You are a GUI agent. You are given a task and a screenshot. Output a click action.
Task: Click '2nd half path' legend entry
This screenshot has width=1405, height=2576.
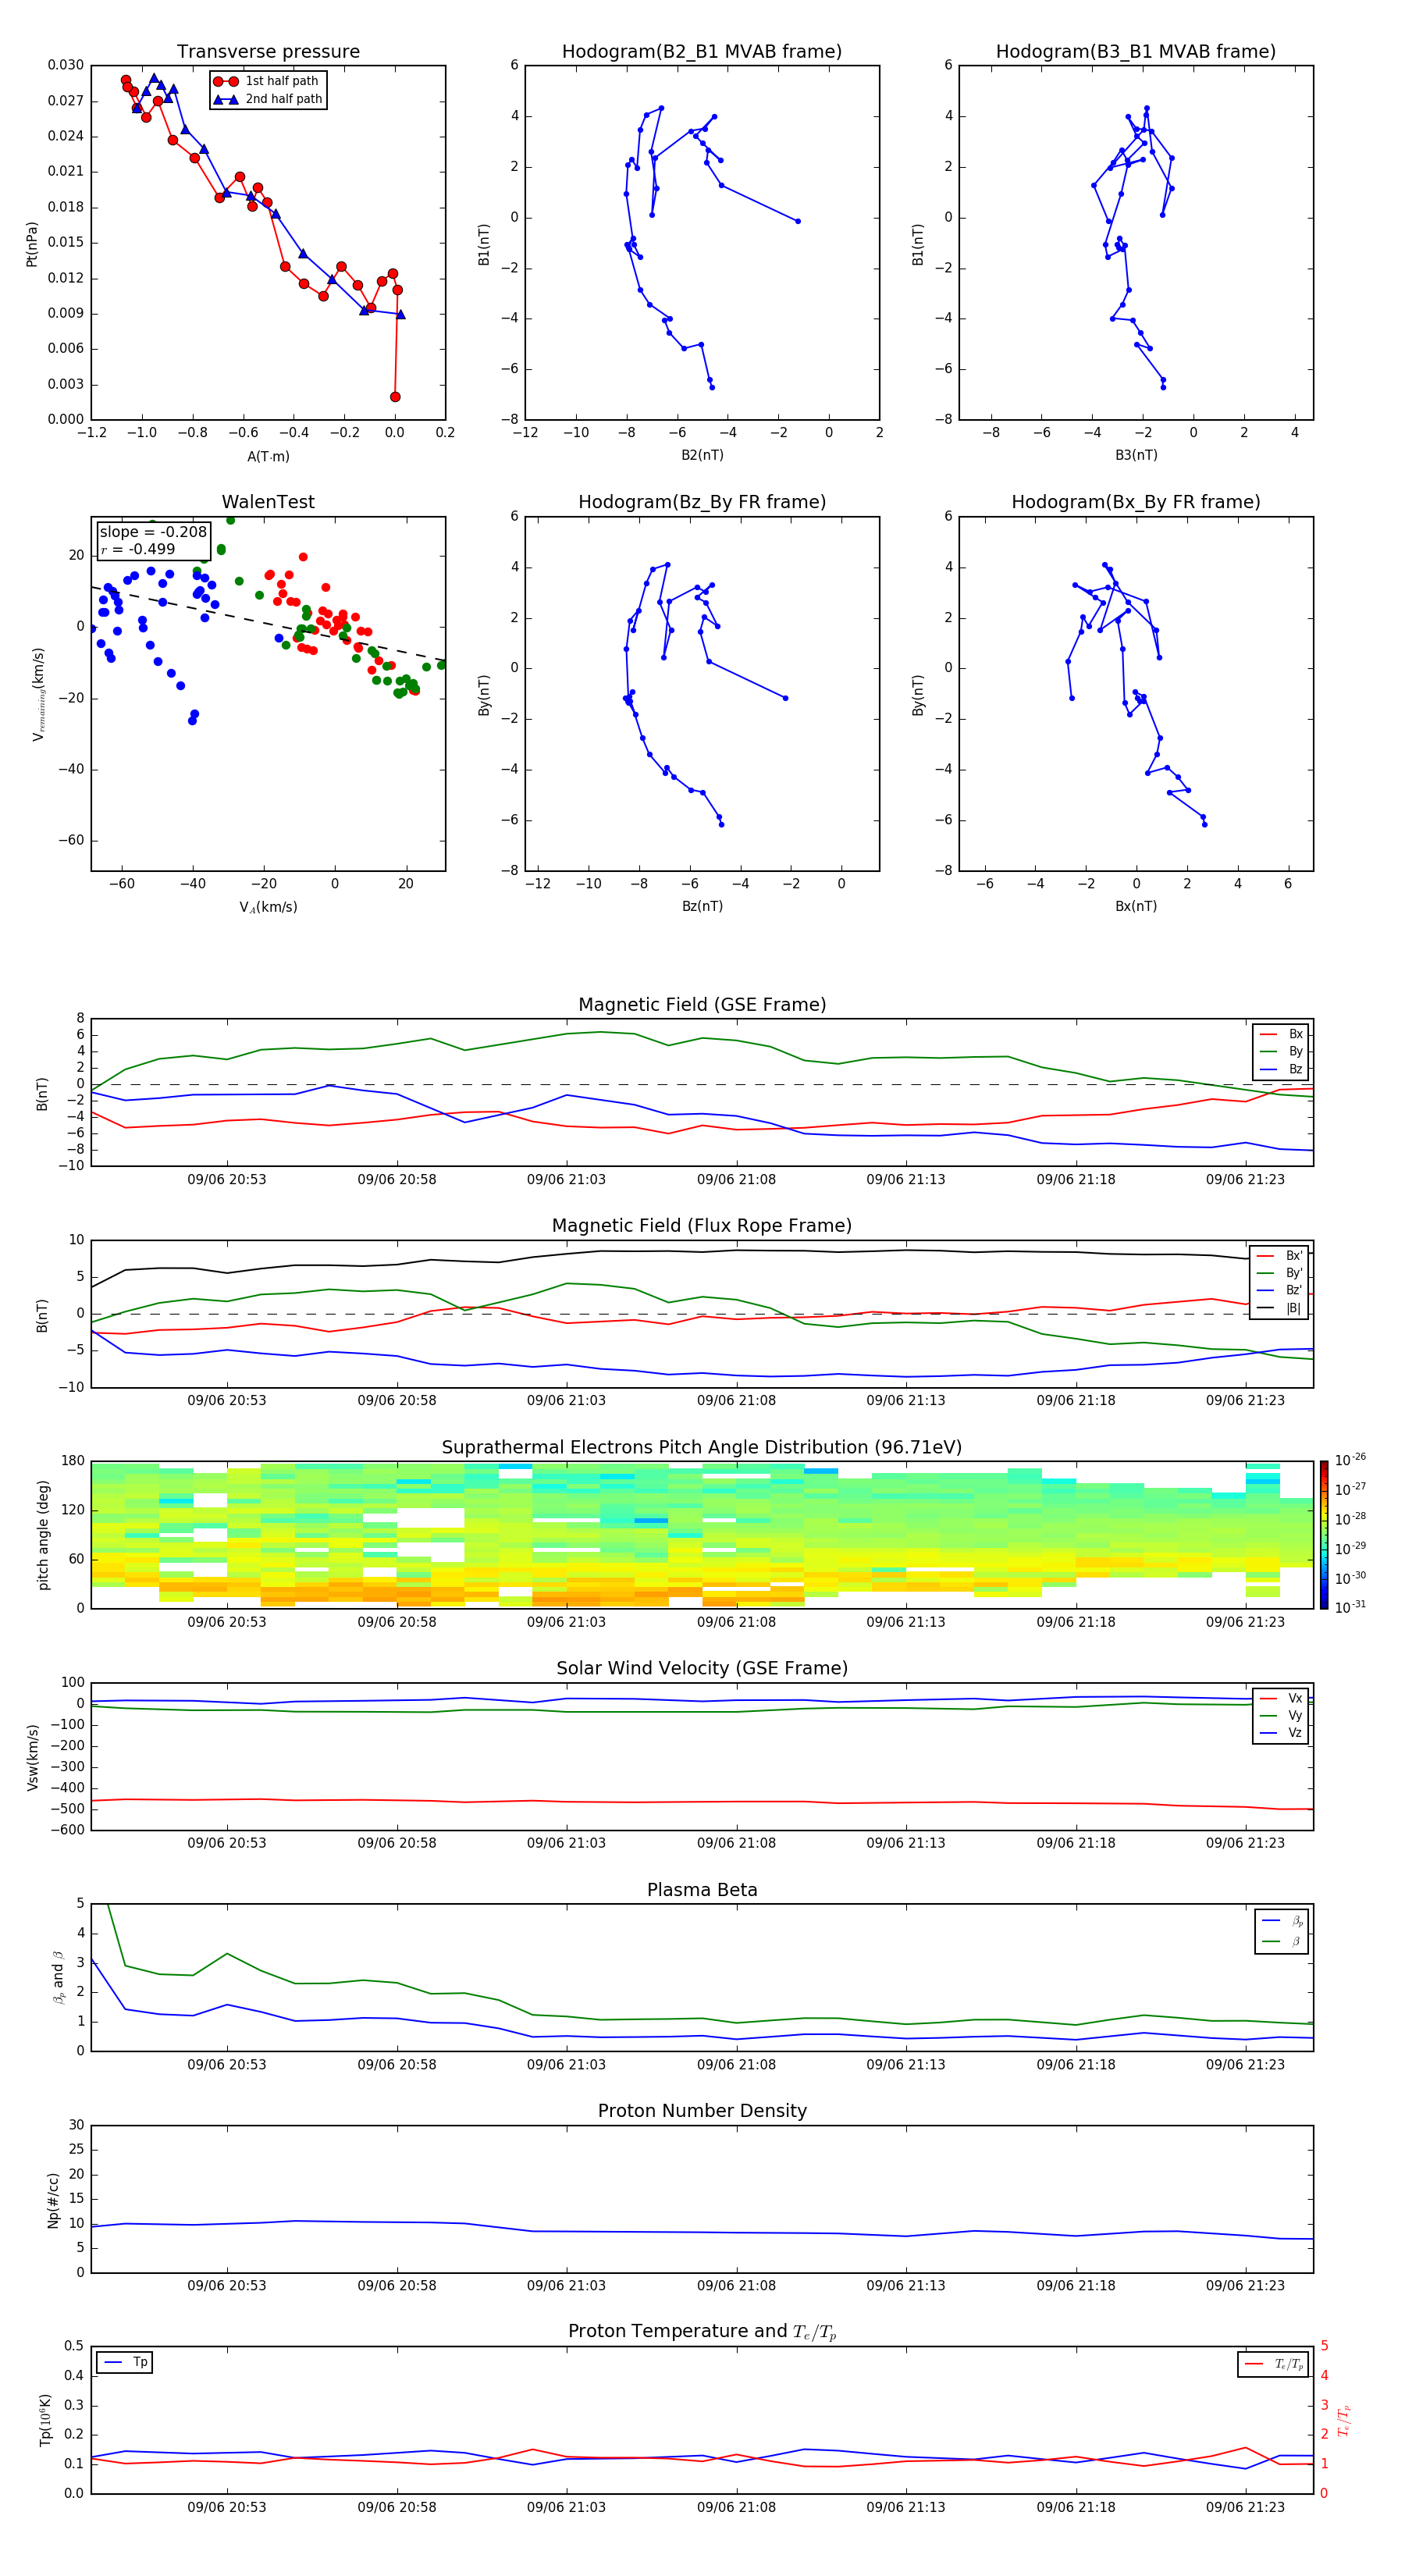[268, 99]
